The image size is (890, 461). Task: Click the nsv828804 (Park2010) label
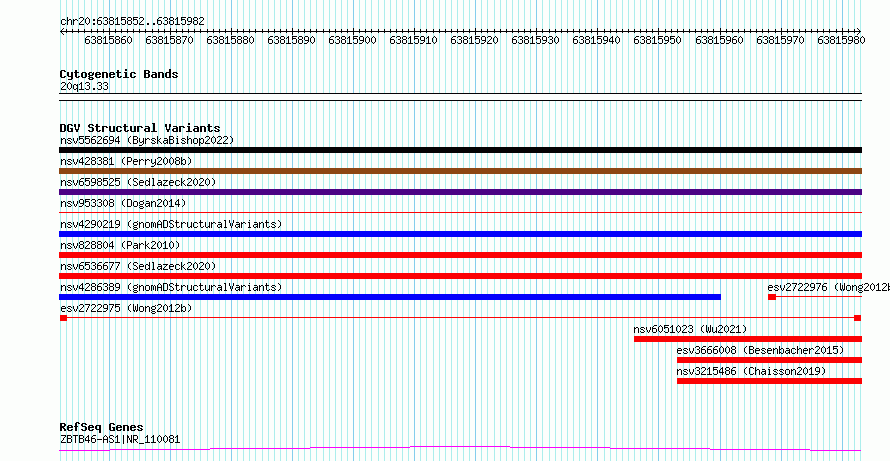click(120, 245)
